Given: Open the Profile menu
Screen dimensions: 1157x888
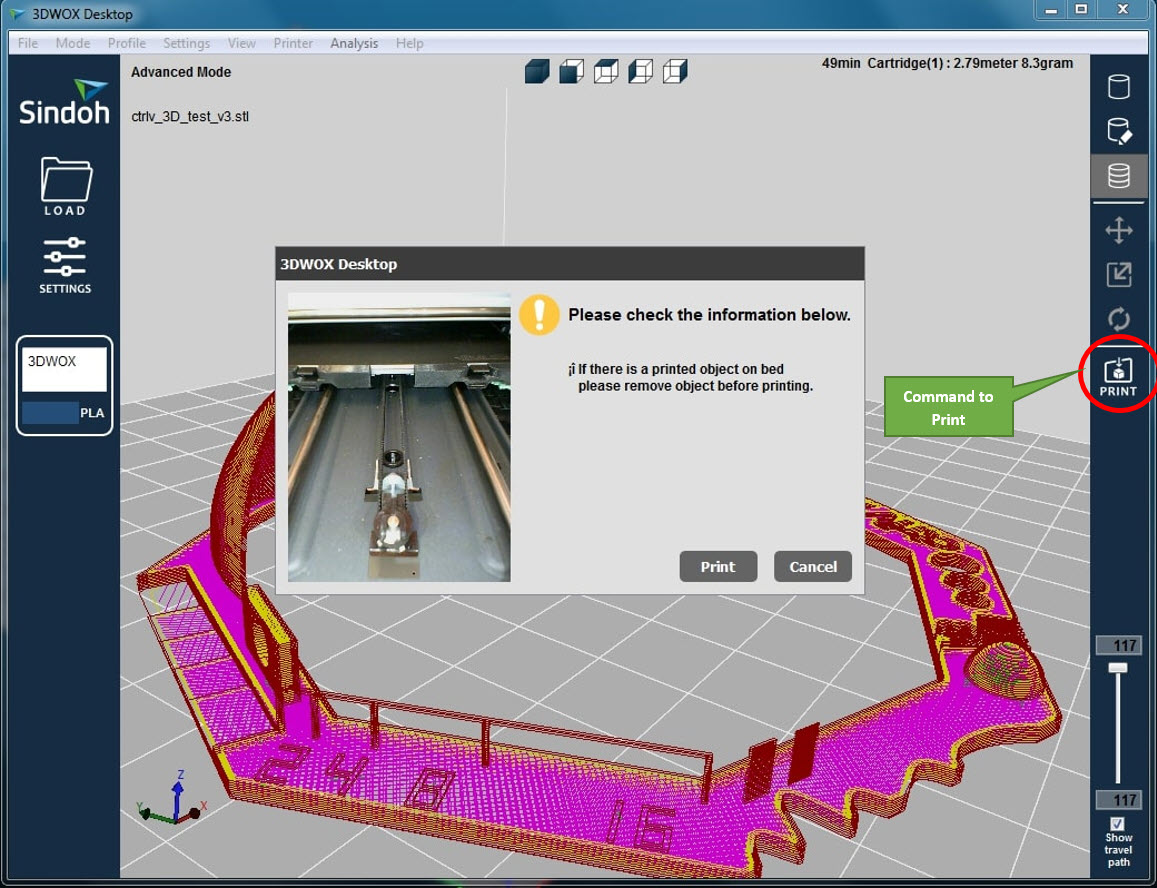Looking at the screenshot, I should [x=127, y=44].
